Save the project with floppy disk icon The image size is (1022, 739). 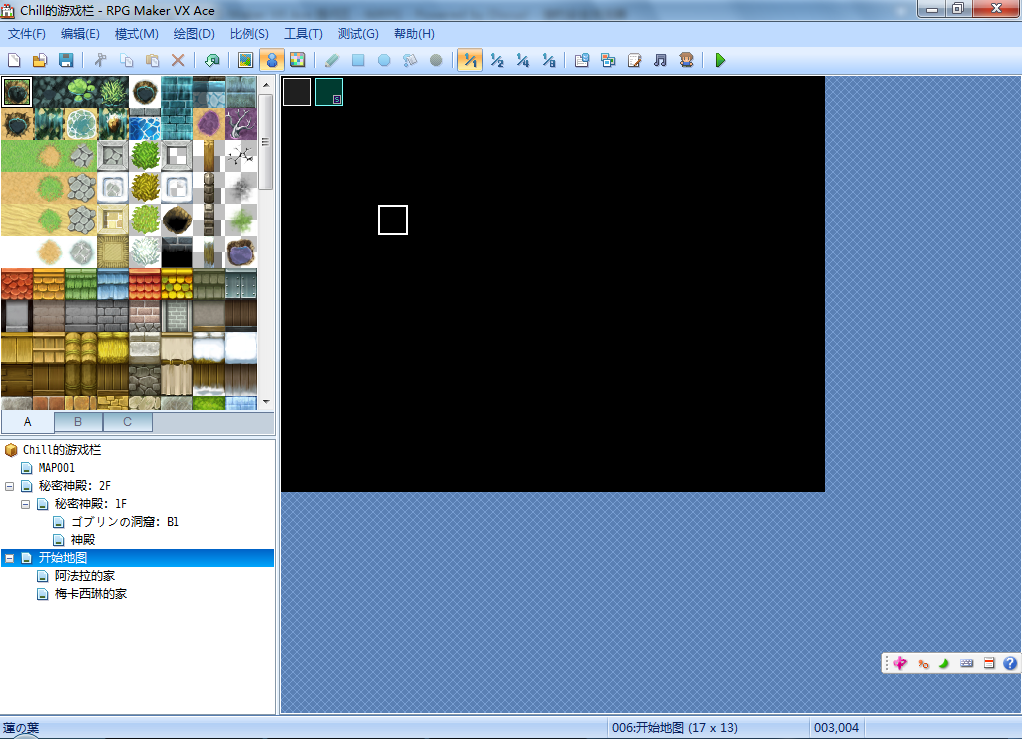coord(66,61)
